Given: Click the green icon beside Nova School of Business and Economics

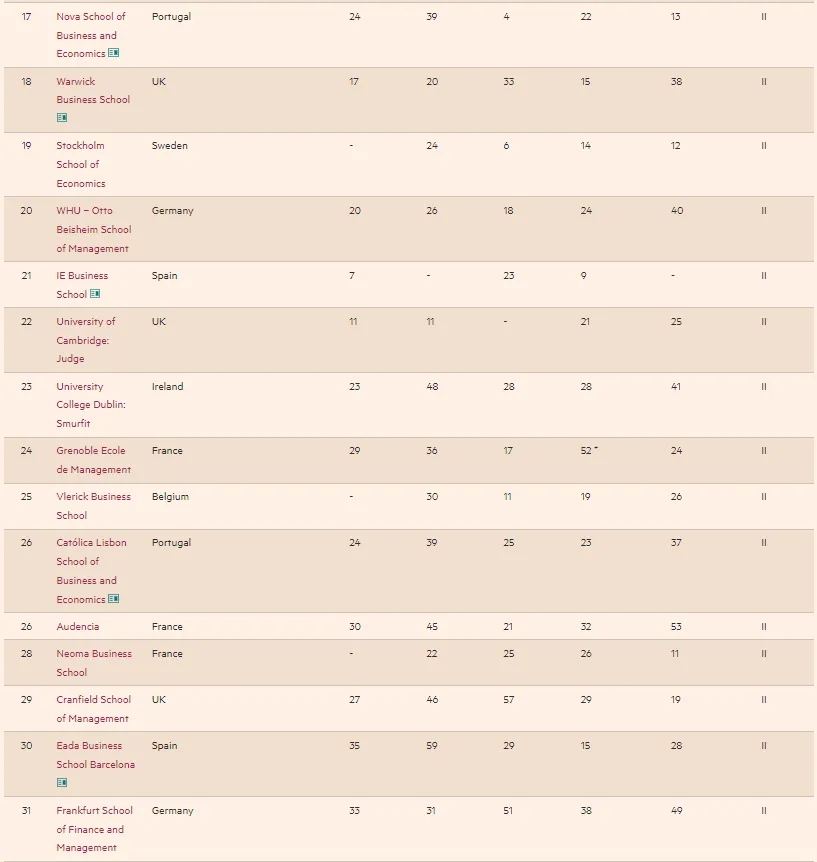Looking at the screenshot, I should coord(114,53).
